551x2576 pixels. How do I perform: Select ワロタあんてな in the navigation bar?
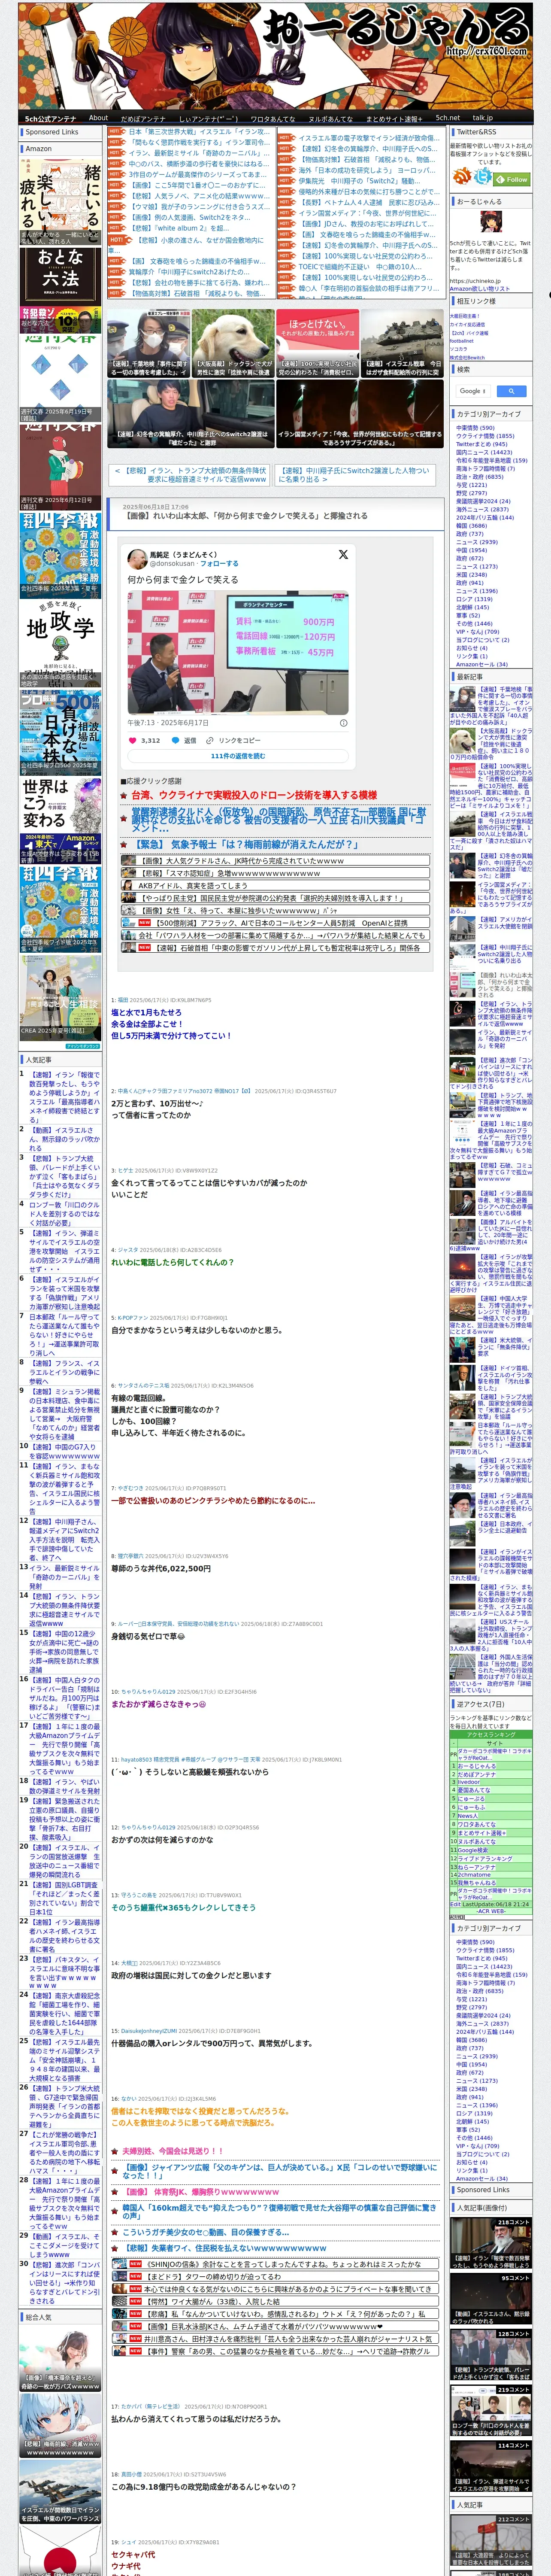click(x=272, y=118)
